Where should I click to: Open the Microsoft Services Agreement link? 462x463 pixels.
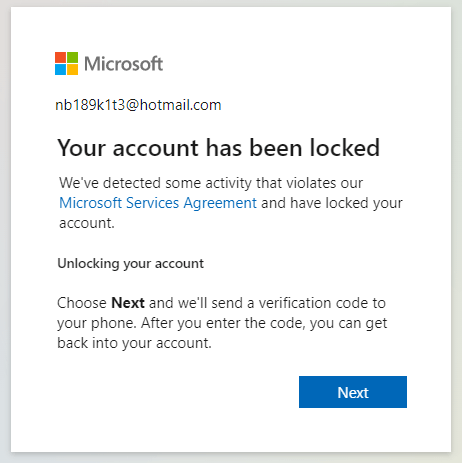click(158, 203)
